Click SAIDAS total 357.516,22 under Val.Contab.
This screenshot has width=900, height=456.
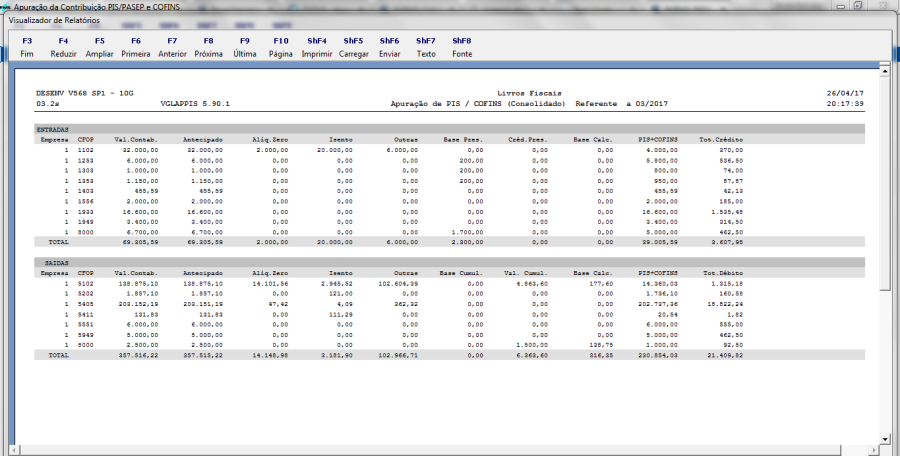point(138,355)
